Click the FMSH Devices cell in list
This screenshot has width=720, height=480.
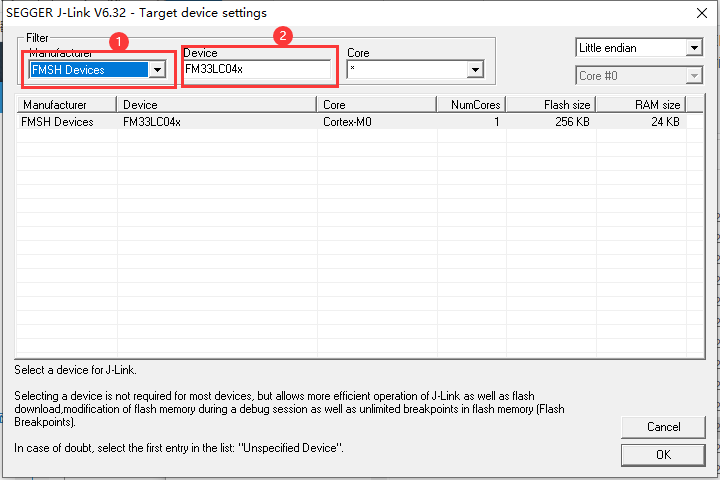(57, 122)
